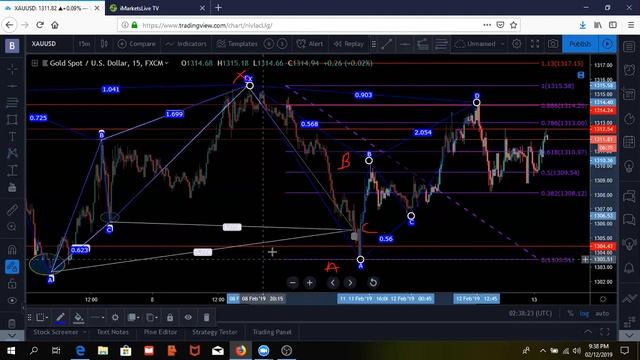
Task: Select the geometric shapes rectangle tool
Action: tap(12, 120)
